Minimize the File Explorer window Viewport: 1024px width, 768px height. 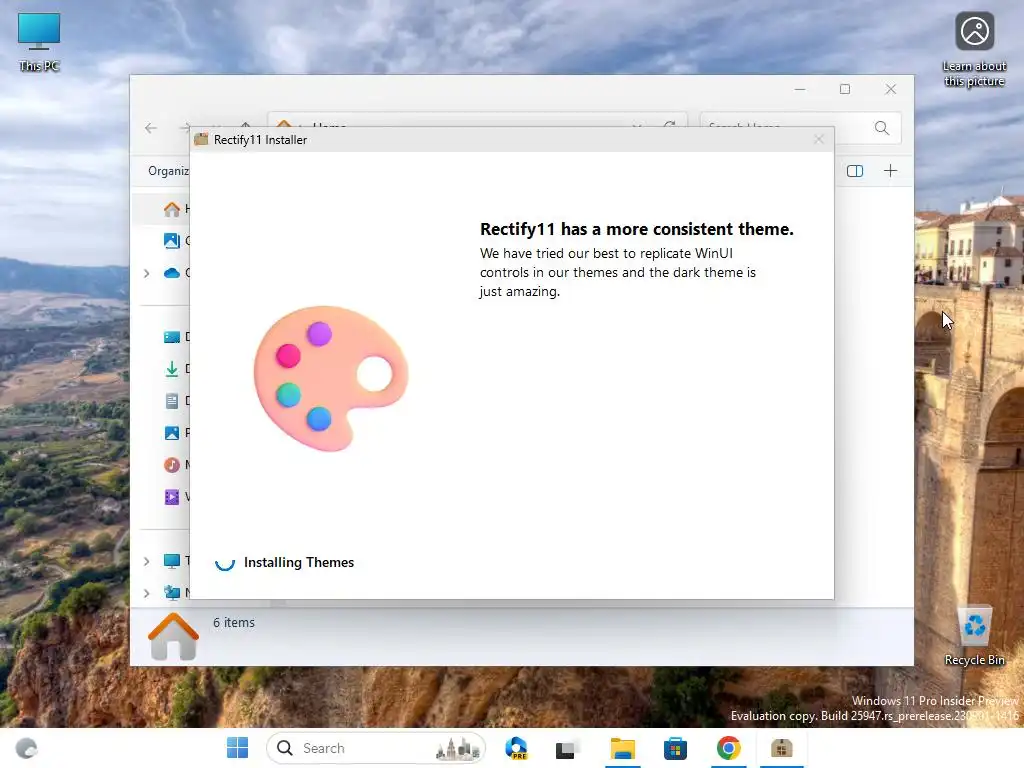[800, 89]
